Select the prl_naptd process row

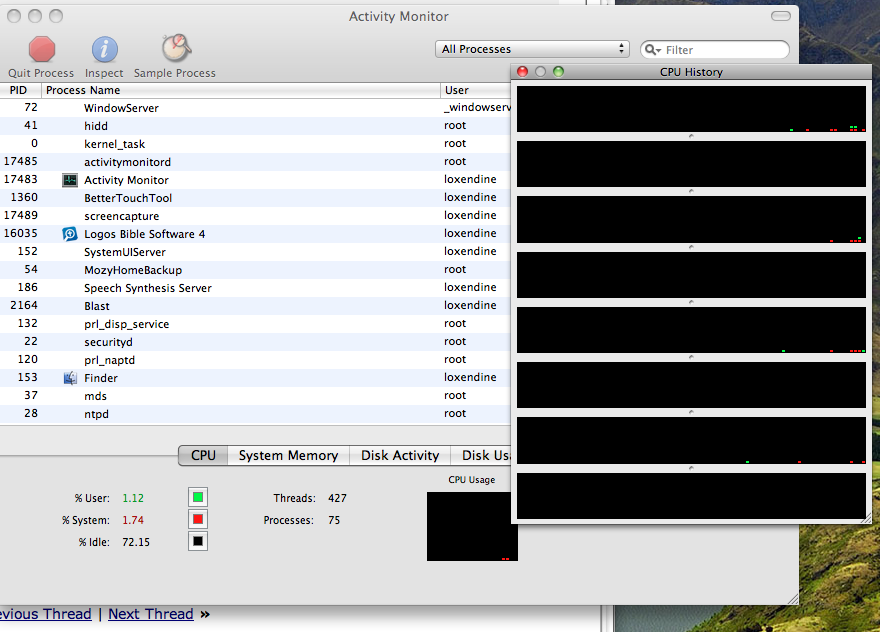click(255, 360)
